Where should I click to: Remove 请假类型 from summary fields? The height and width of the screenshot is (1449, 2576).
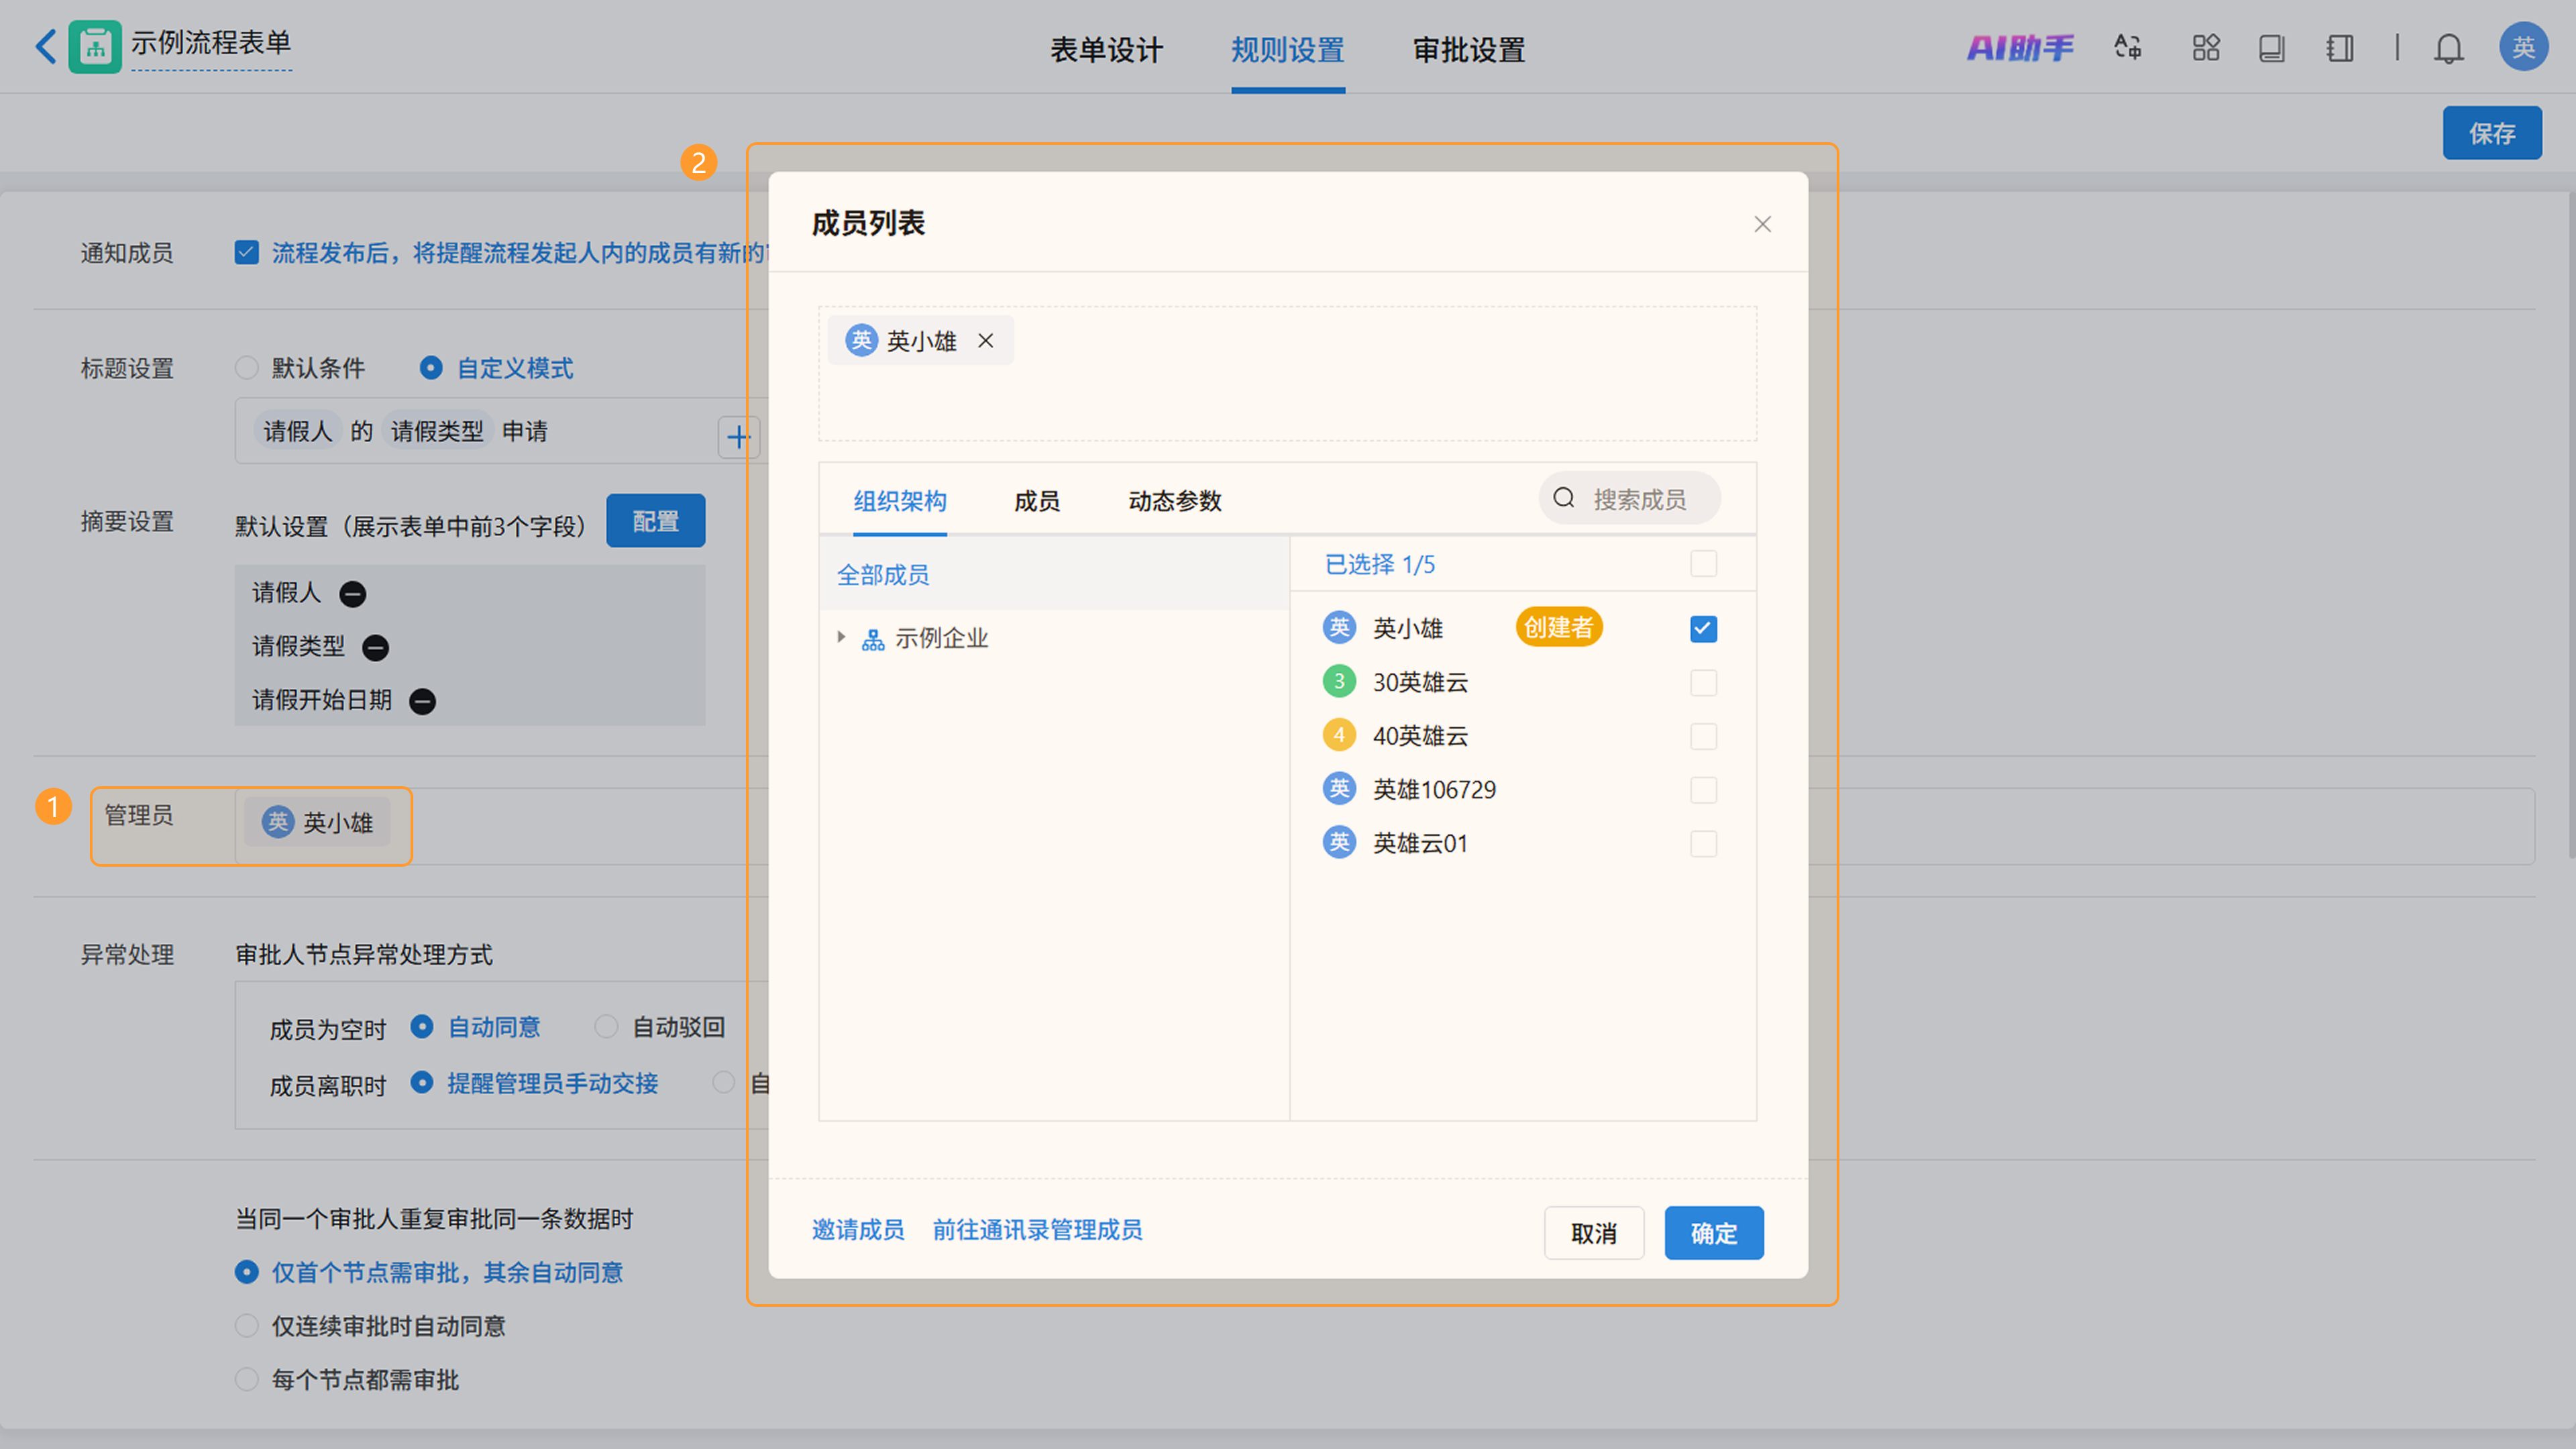click(375, 648)
